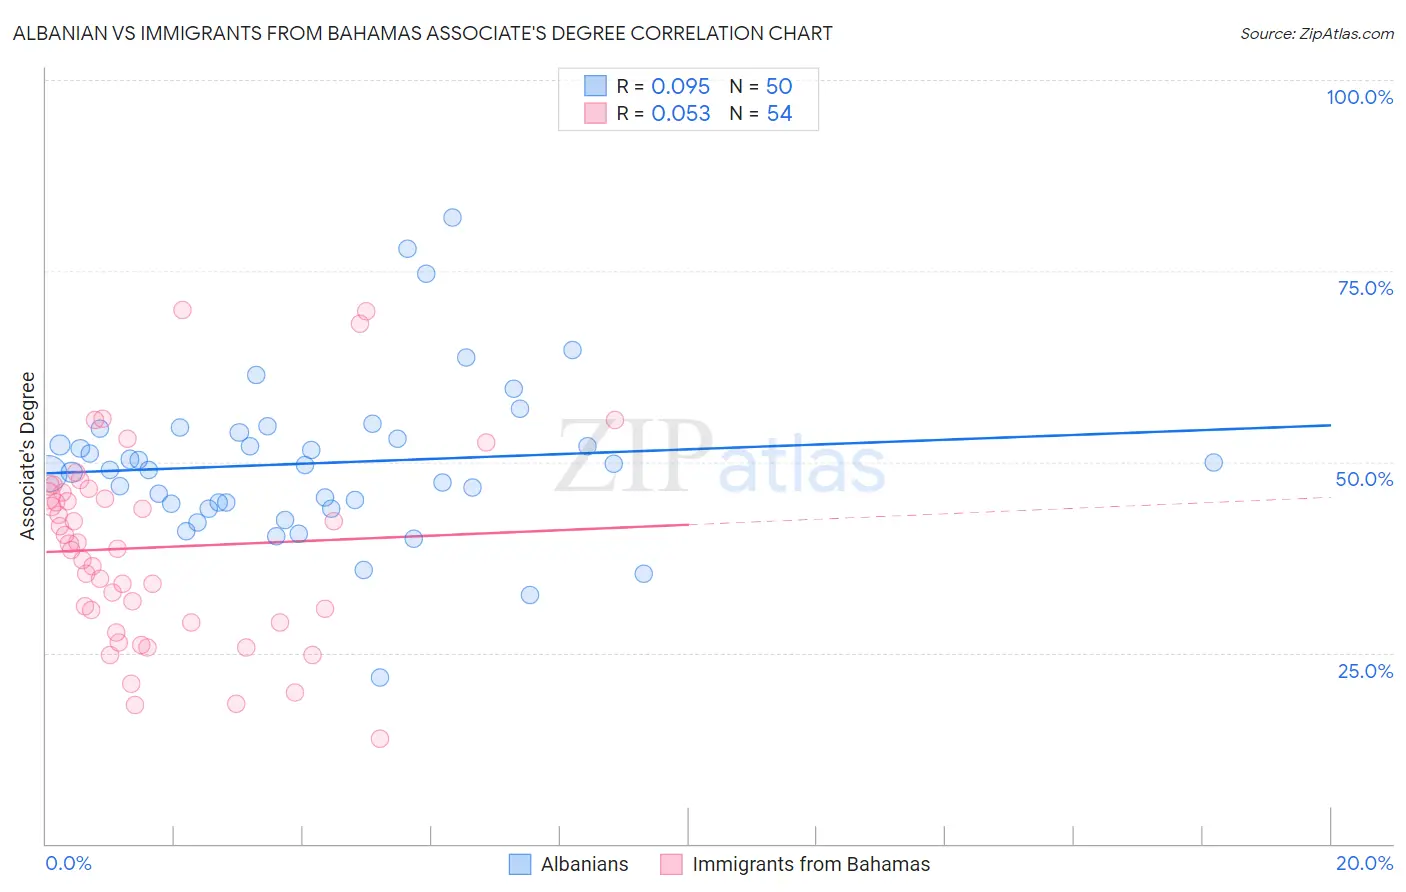Image resolution: width=1406 pixels, height=892 pixels.
Task: Click the 75.0% y-axis label
Action: [x=1365, y=288]
